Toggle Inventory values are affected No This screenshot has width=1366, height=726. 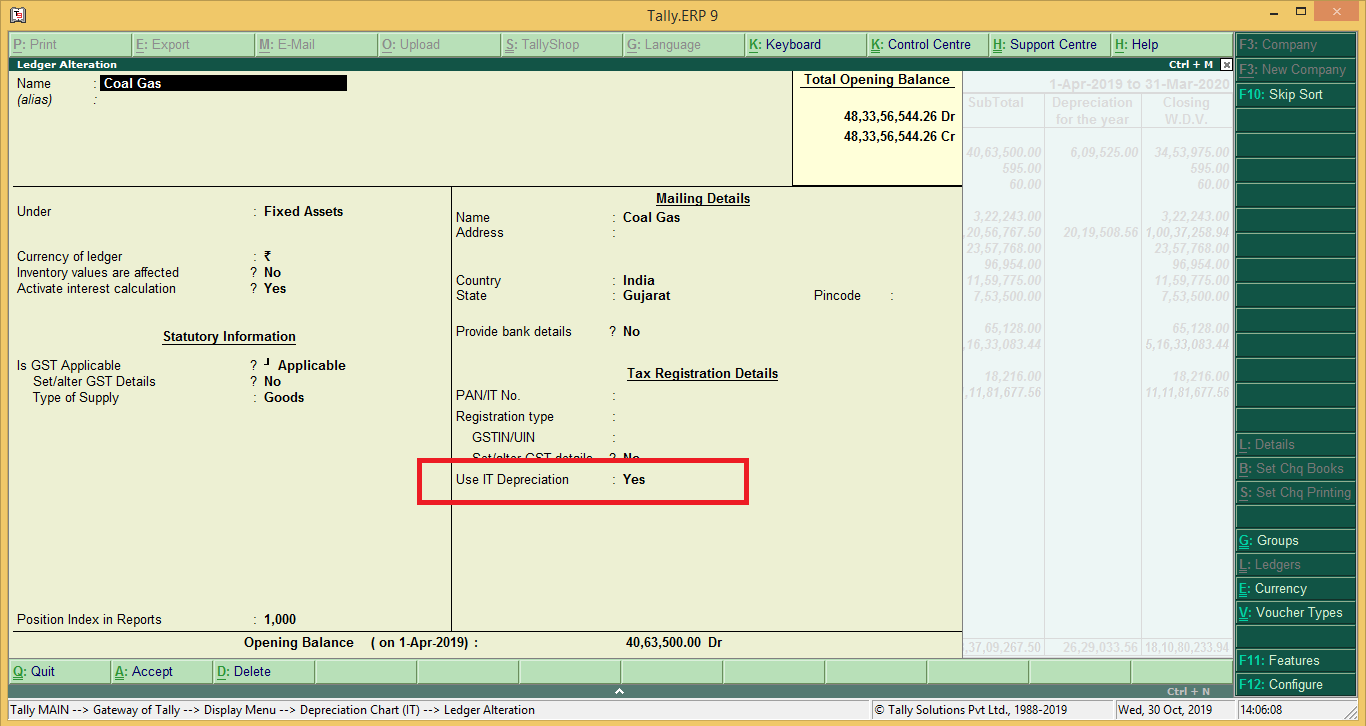[x=272, y=272]
